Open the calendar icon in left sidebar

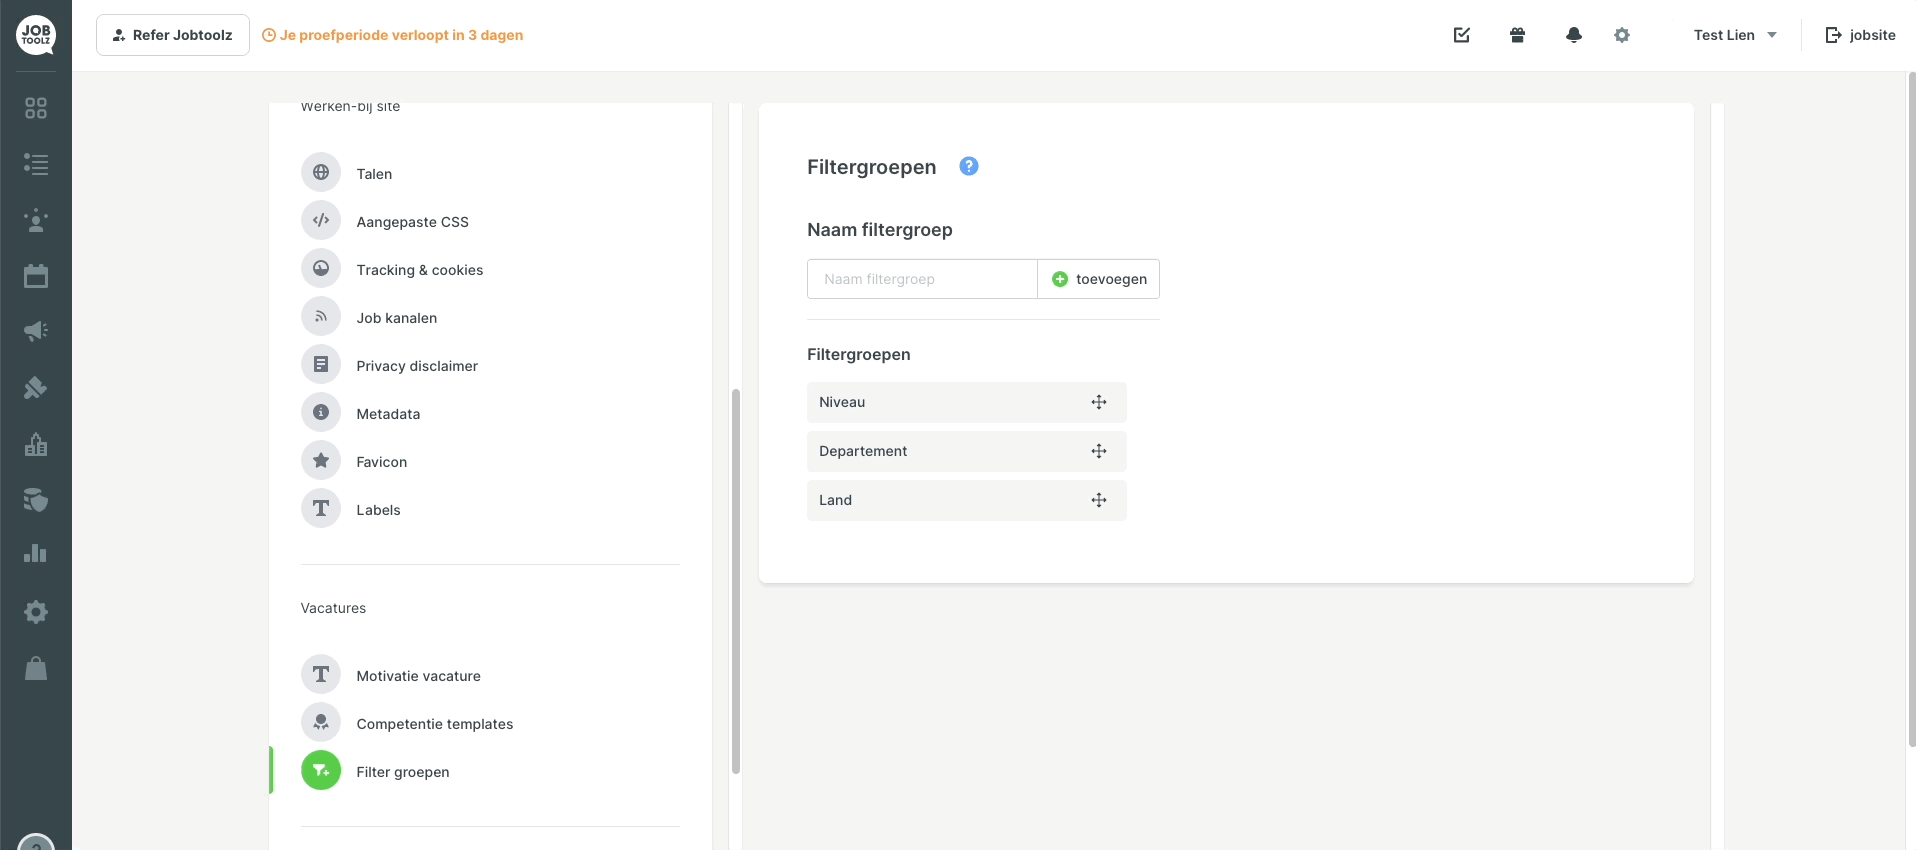36,276
